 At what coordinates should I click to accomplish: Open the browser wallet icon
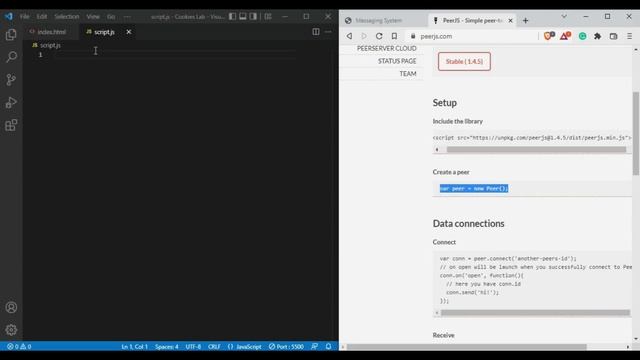[x=613, y=36]
